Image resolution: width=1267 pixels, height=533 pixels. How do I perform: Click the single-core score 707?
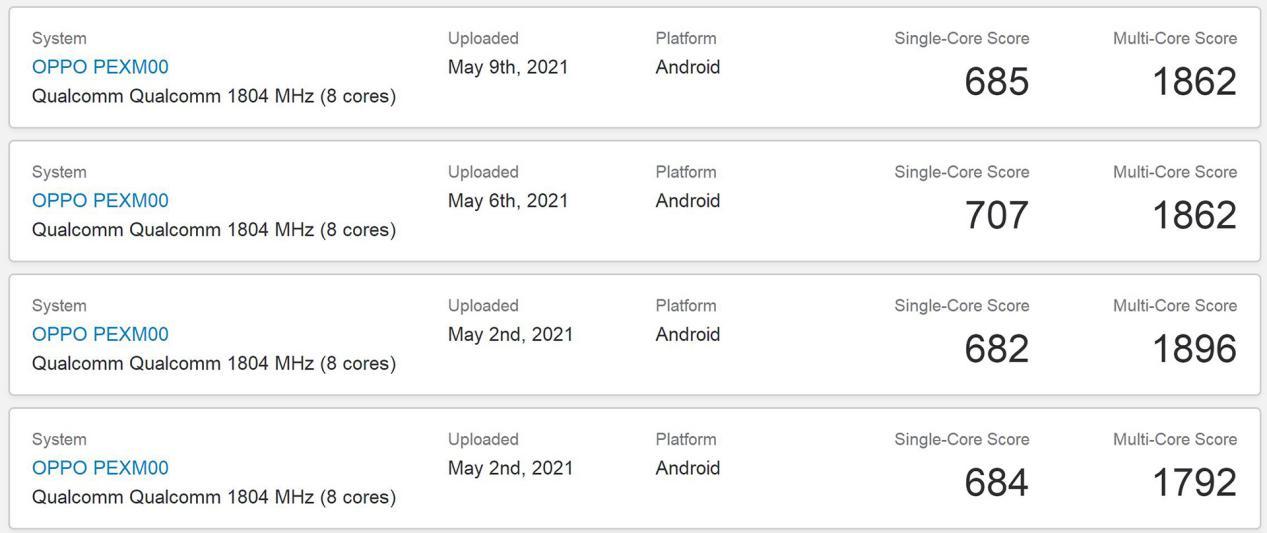pos(996,215)
